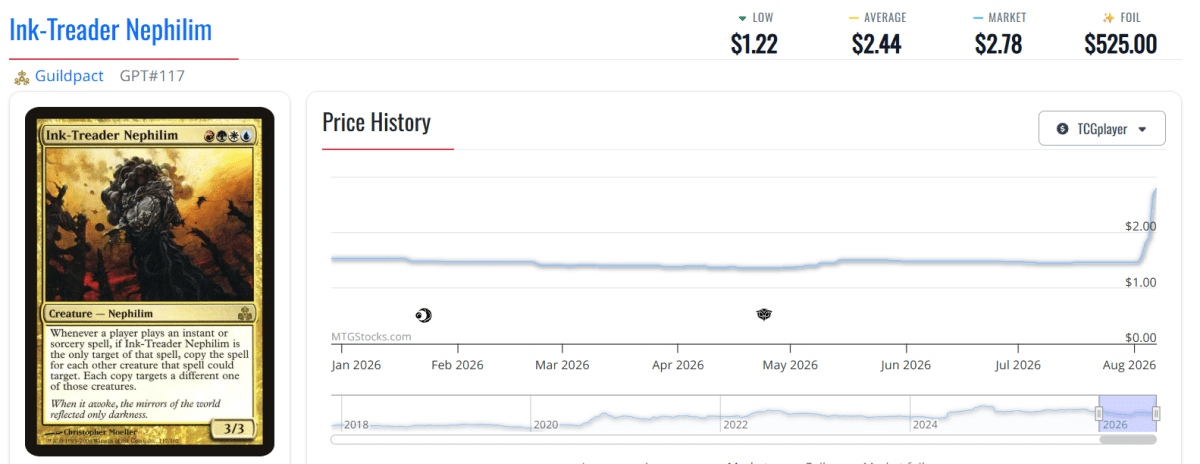1200x464 pixels.
Task: Click the MTGStocks.com chart credit text
Action: [x=372, y=337]
